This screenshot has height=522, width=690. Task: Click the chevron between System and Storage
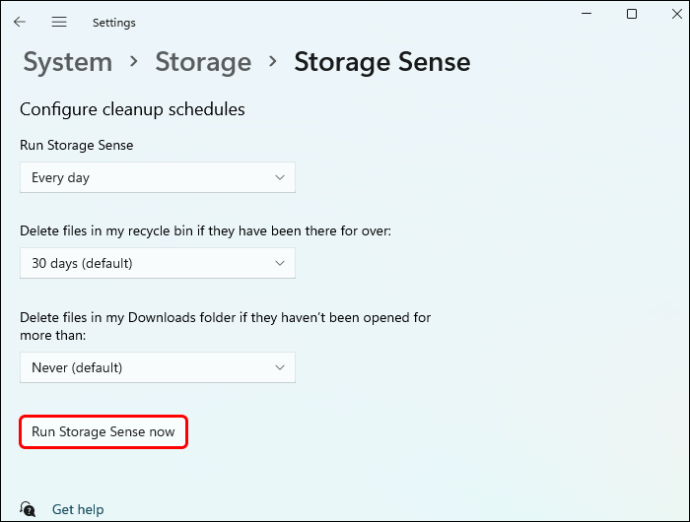click(134, 62)
